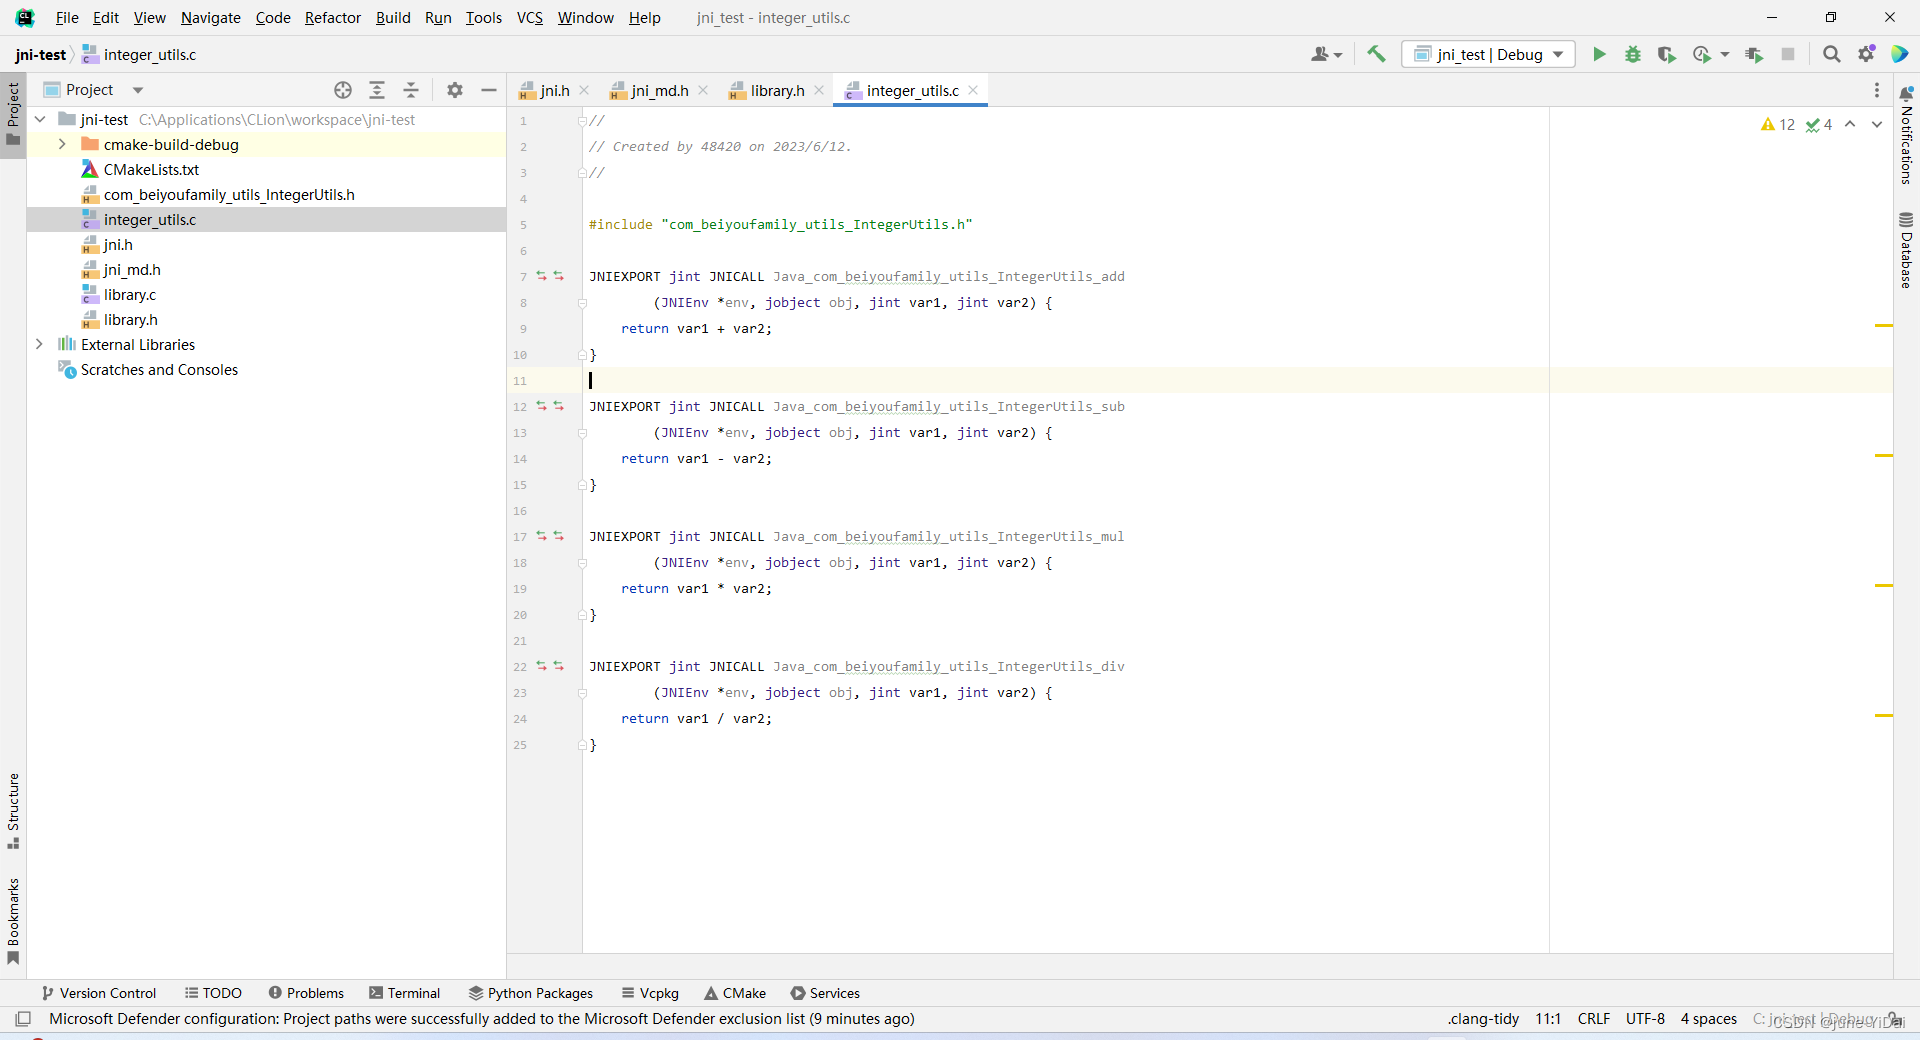Open the File menu

(67, 18)
